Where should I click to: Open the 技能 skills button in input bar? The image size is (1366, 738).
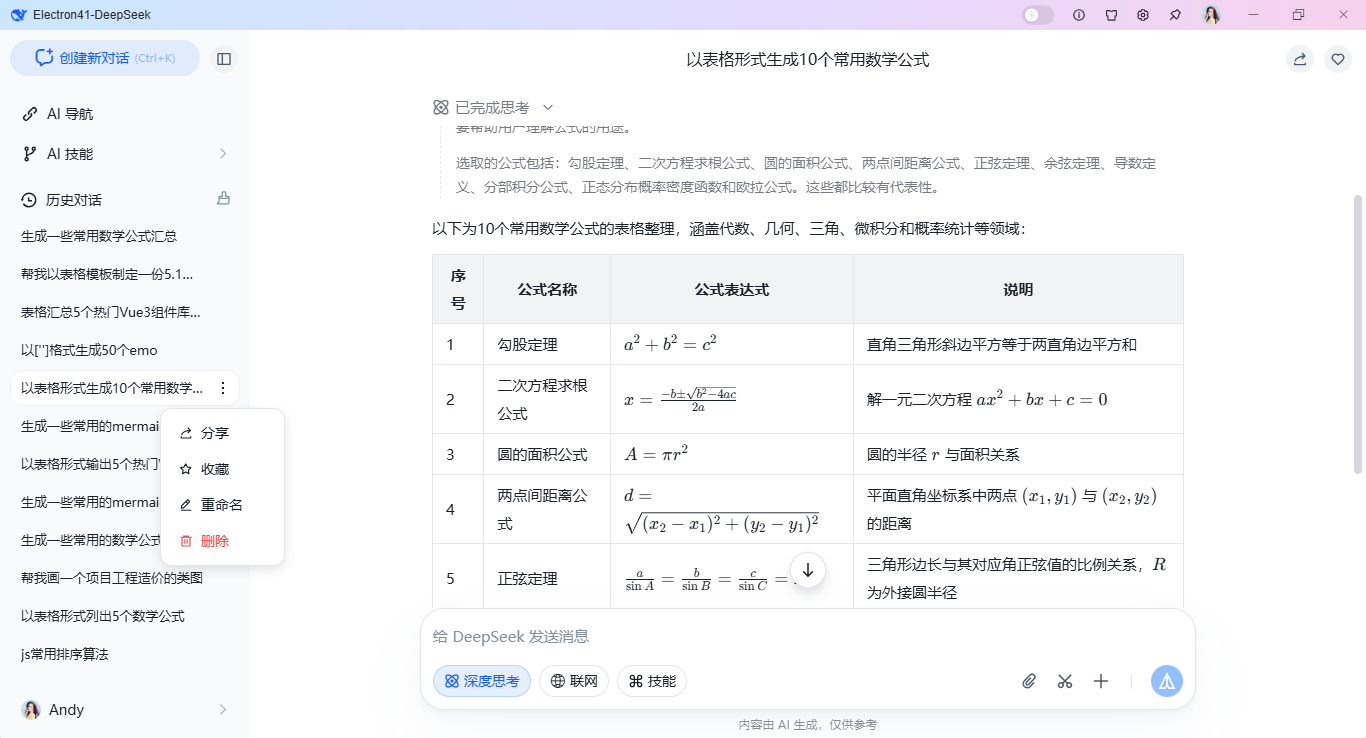coord(652,681)
